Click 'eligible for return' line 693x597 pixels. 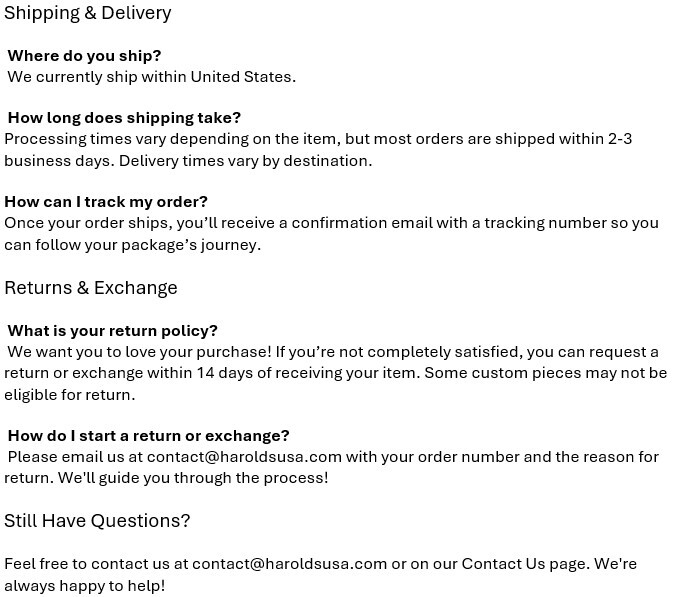[69, 395]
